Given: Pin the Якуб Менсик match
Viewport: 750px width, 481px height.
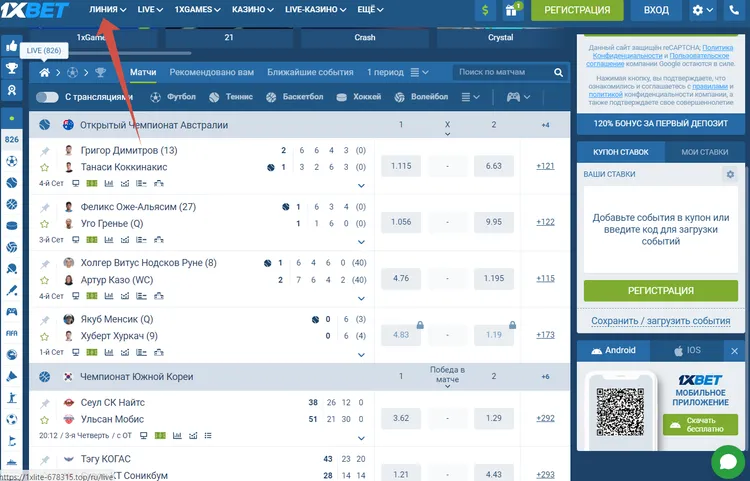Looking at the screenshot, I should pyautogui.click(x=44, y=320).
